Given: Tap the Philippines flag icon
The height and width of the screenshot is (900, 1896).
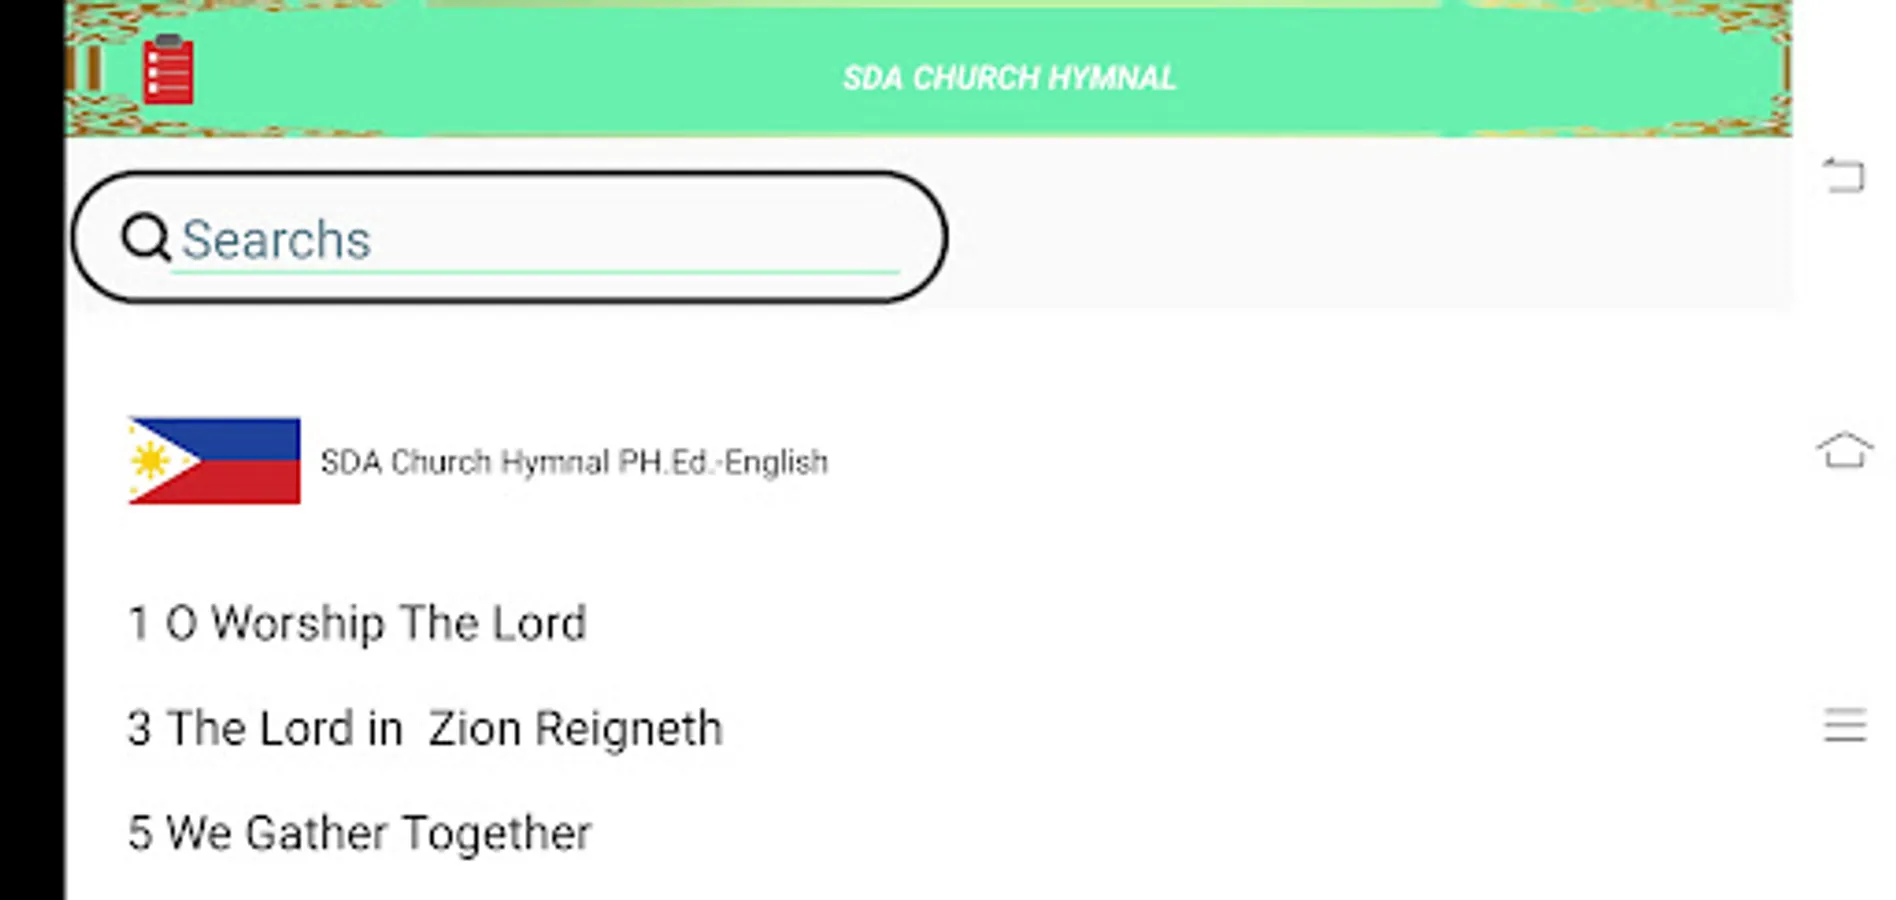Looking at the screenshot, I should click(x=214, y=461).
